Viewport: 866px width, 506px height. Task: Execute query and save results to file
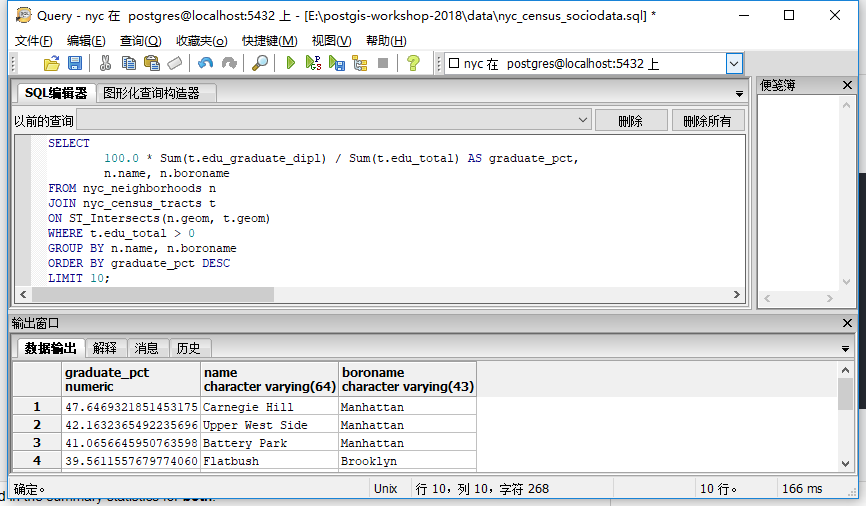336,64
